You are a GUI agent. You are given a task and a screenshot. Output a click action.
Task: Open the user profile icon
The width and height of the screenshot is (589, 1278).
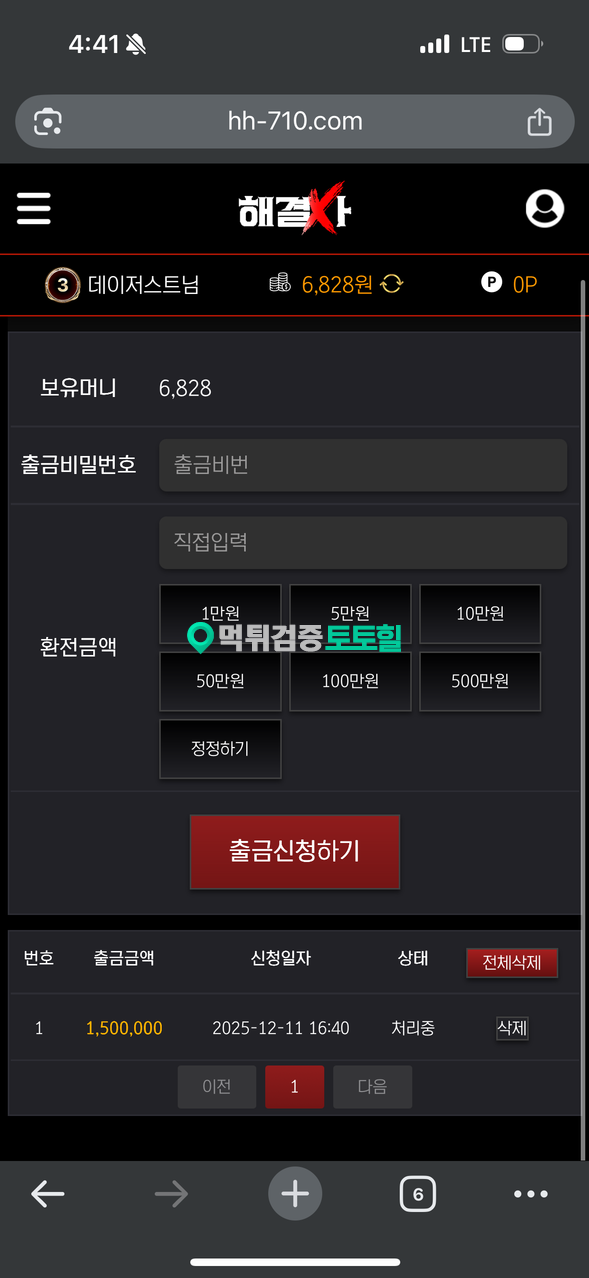click(x=545, y=209)
